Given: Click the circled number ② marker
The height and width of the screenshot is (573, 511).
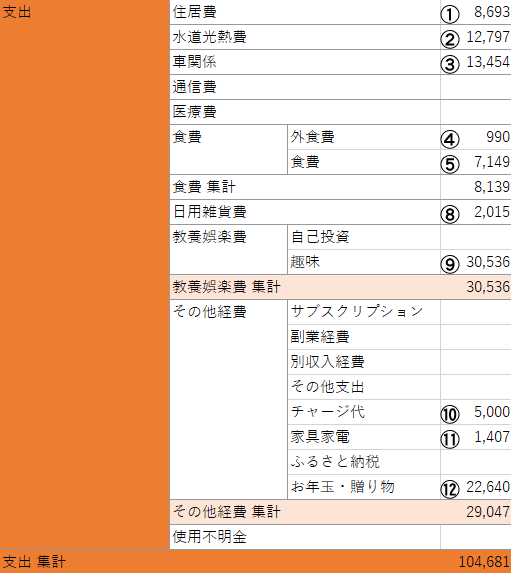Looking at the screenshot, I should (450, 39).
